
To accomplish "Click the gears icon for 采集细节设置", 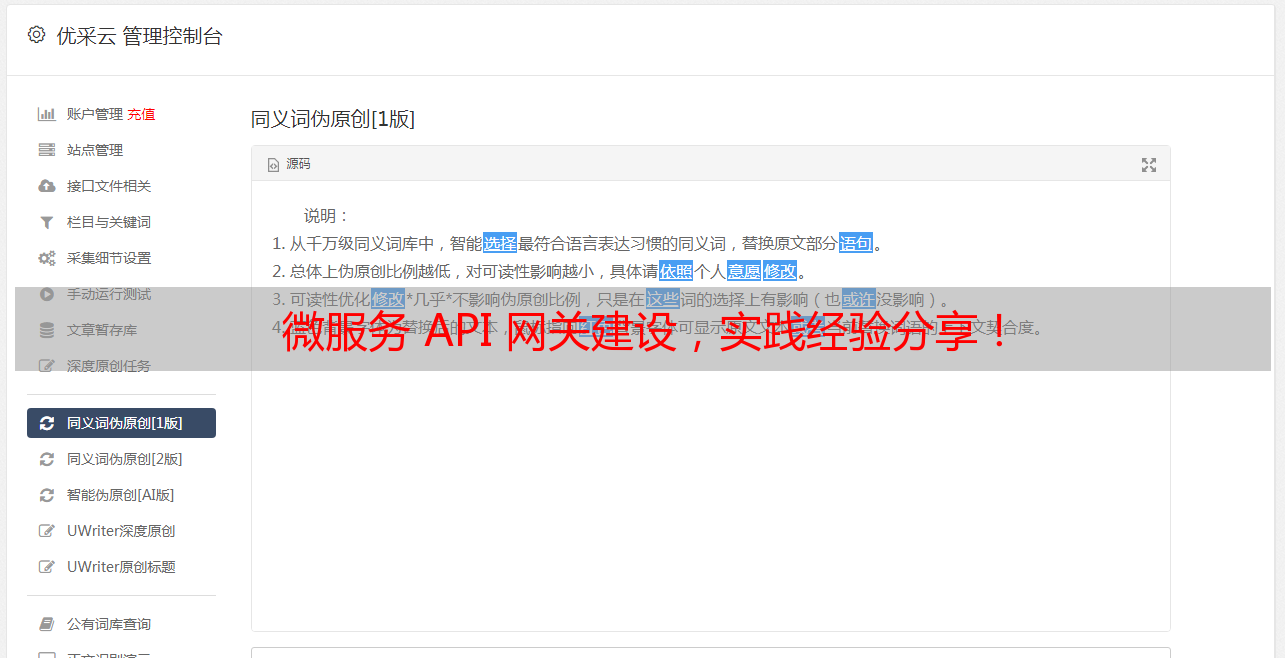I will 46,258.
